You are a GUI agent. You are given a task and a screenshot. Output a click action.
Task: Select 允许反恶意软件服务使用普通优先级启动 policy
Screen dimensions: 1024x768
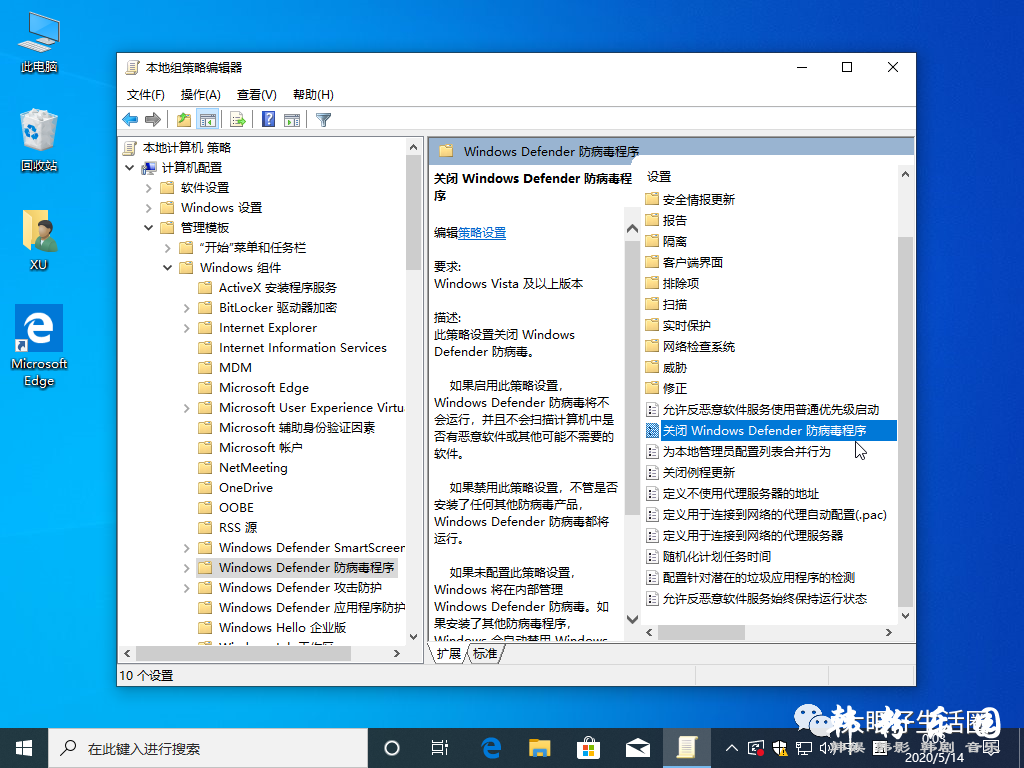tap(762, 409)
